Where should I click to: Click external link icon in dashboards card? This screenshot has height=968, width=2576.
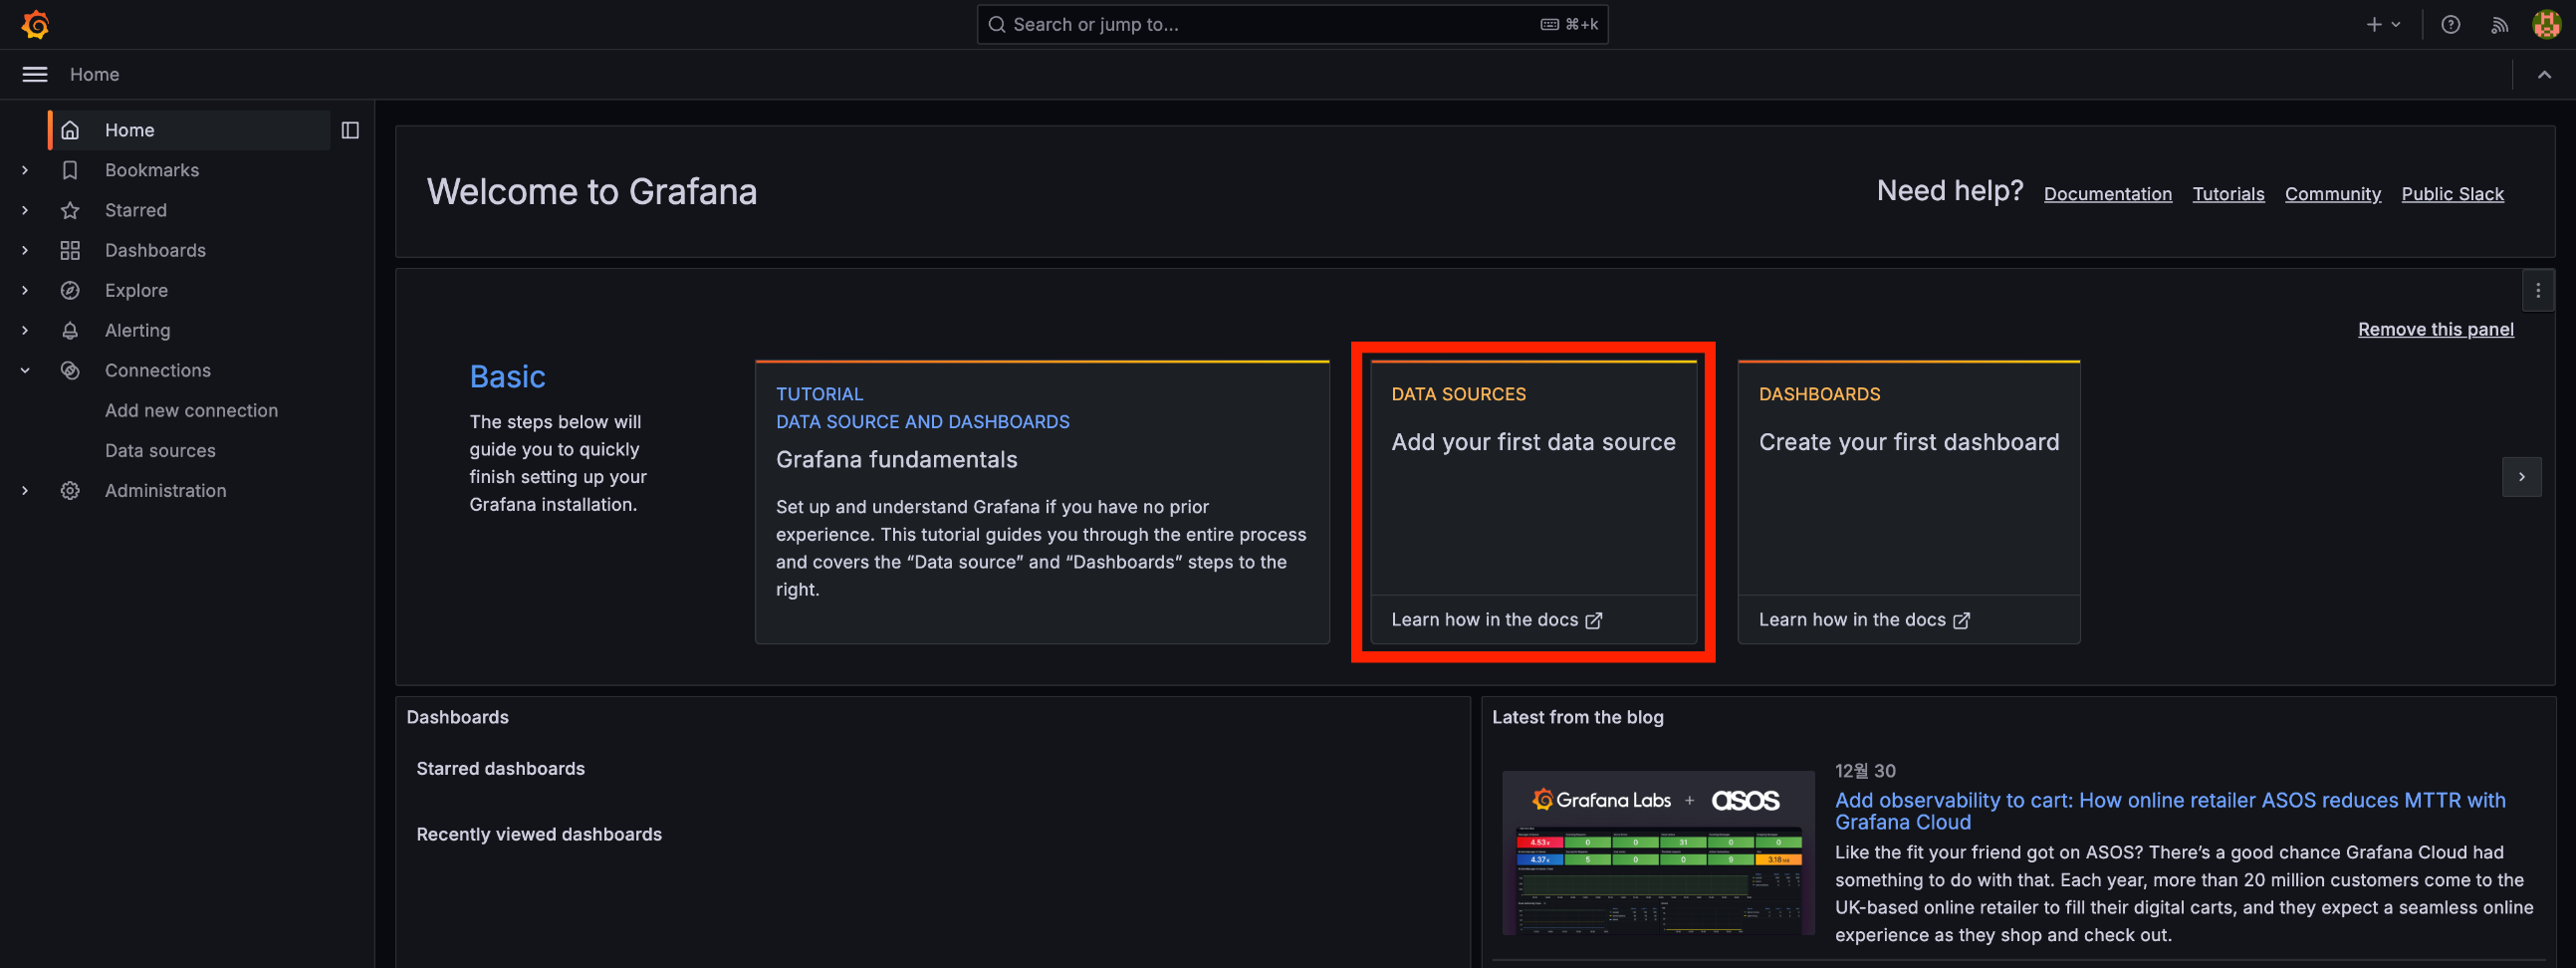tap(1962, 620)
